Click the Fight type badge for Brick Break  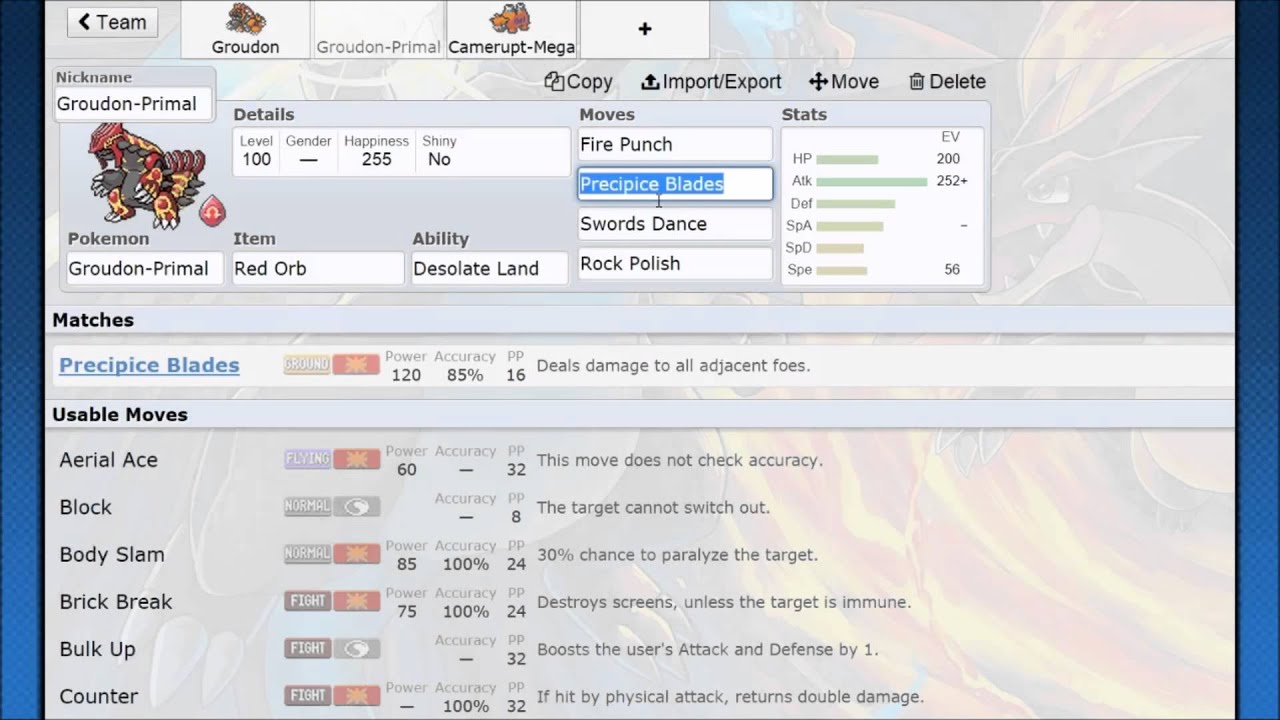[x=307, y=602]
